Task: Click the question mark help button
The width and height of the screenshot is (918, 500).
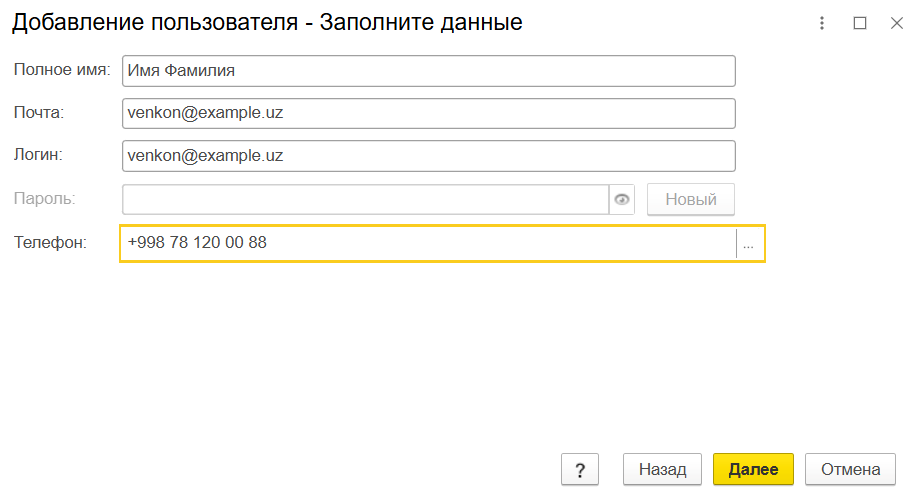Action: (x=580, y=469)
